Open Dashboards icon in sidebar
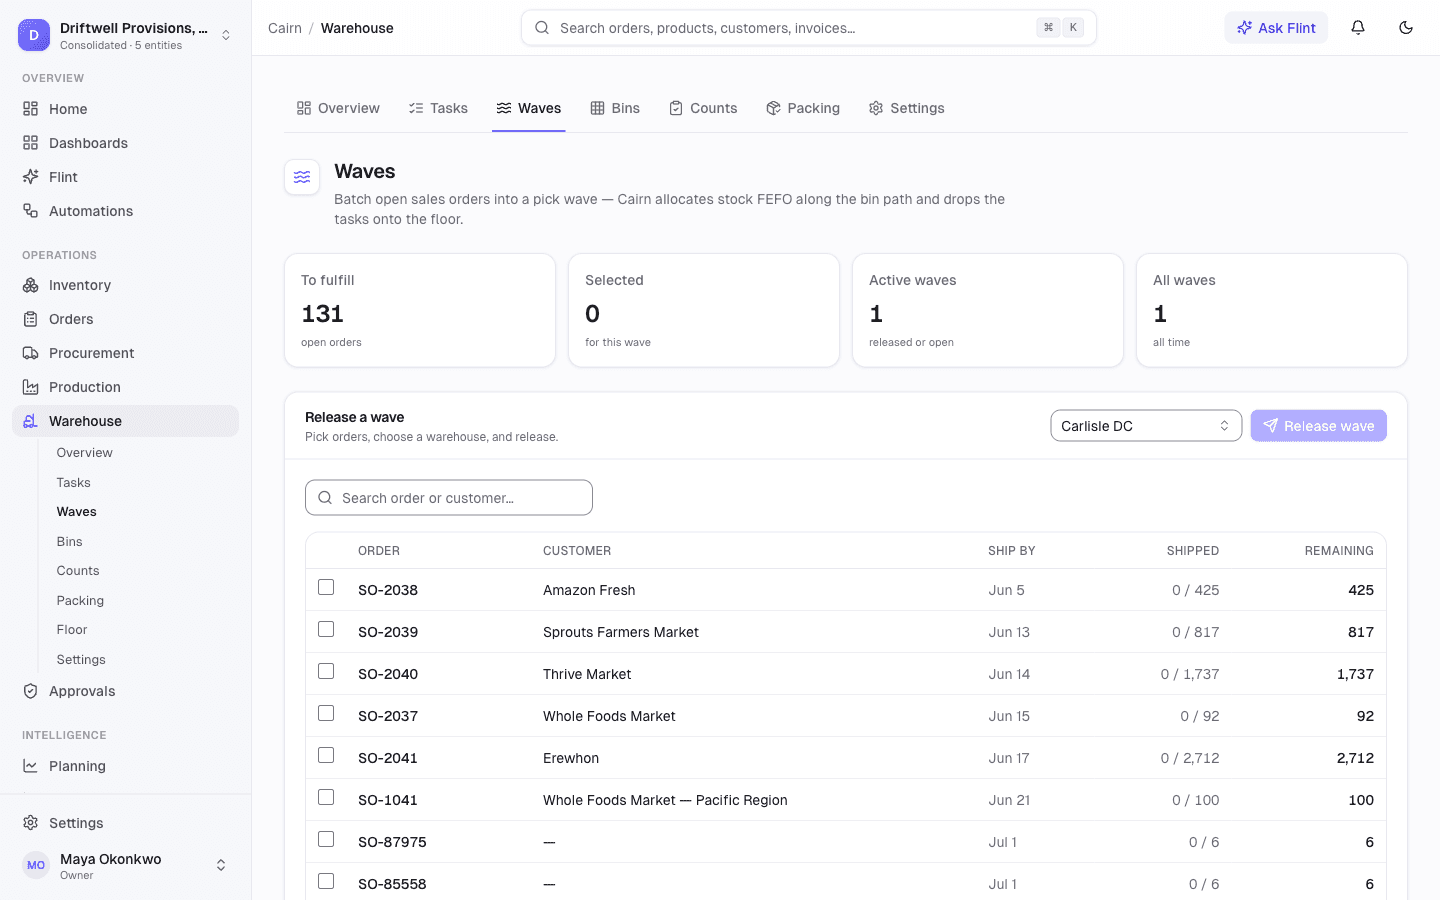 coord(31,143)
